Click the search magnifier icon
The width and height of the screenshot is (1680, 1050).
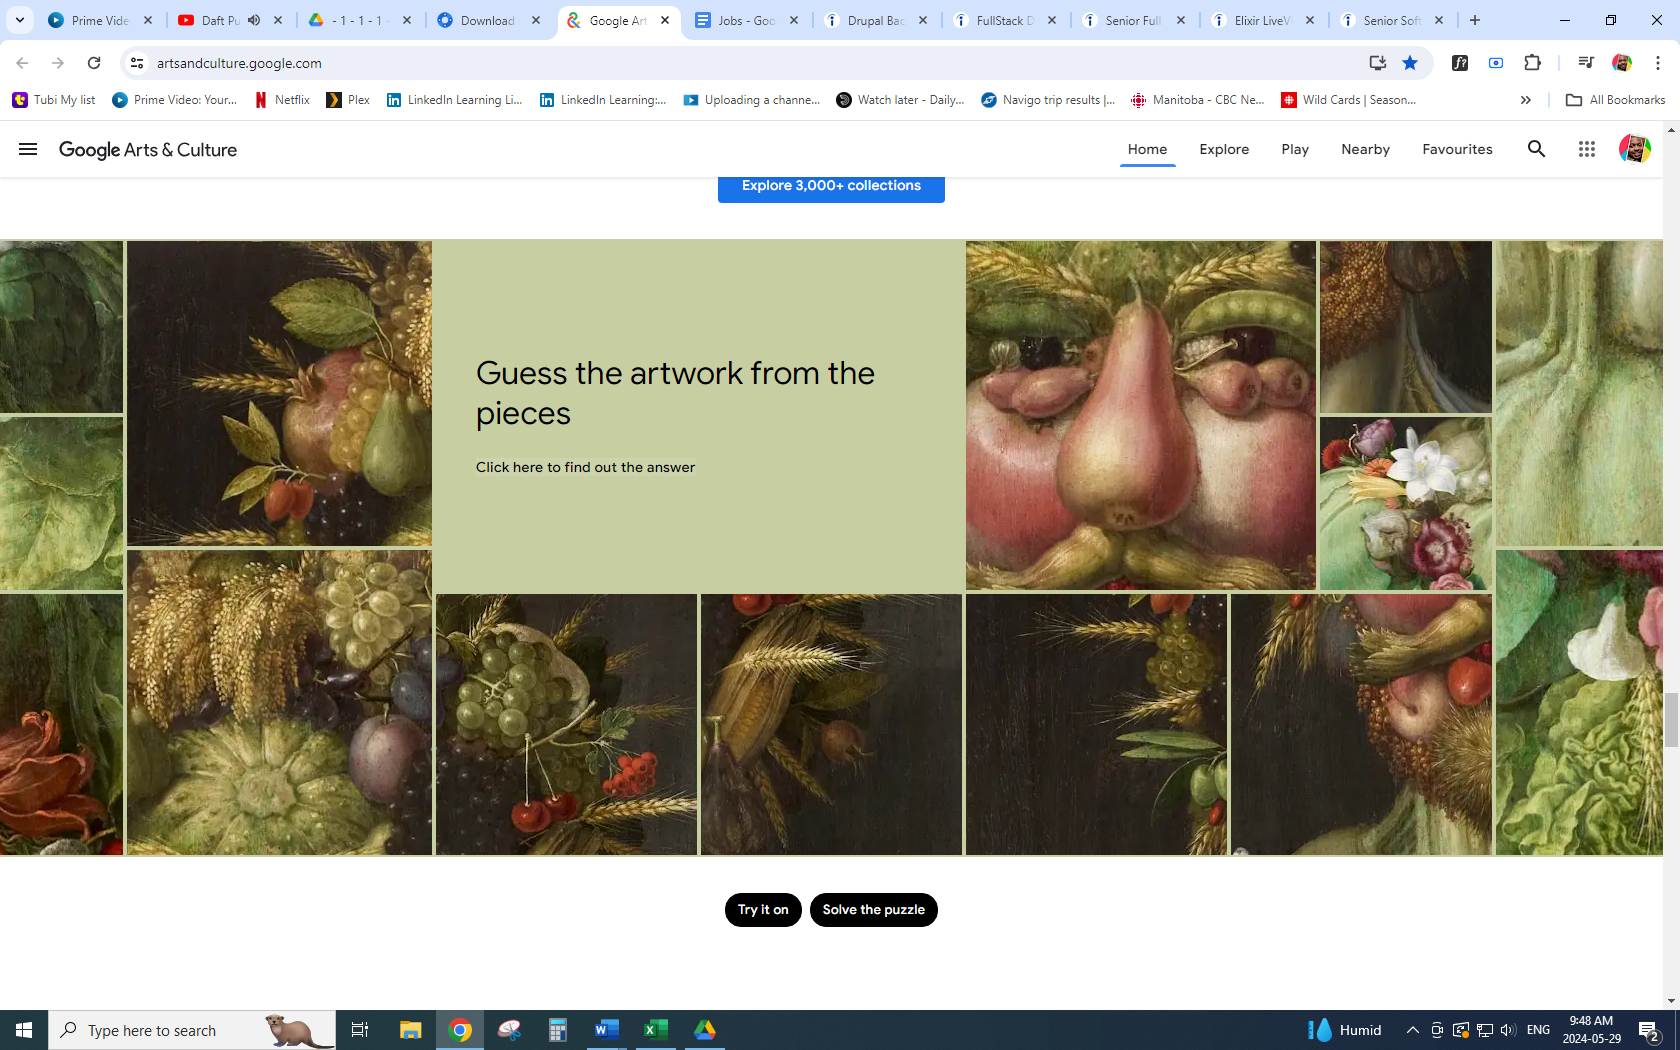[1536, 149]
